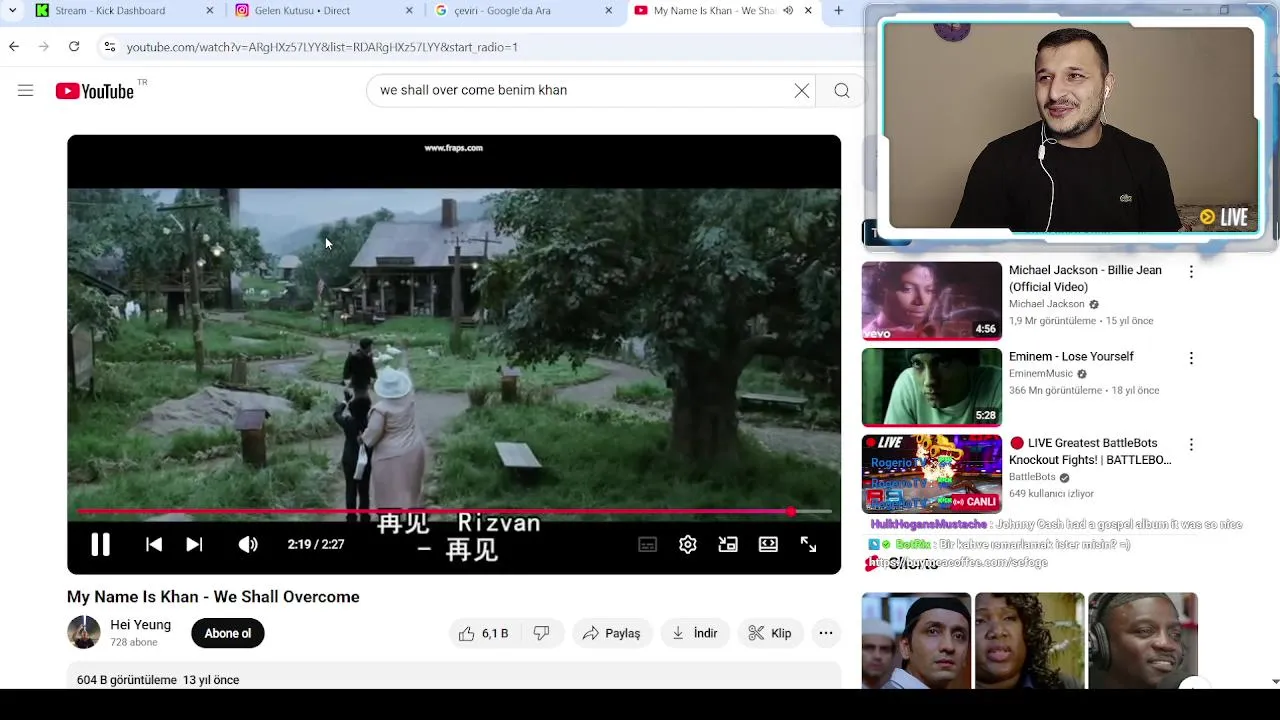Image resolution: width=1280 pixels, height=720 pixels.
Task: Open options menu for Billie Jean video
Action: [x=1191, y=272]
